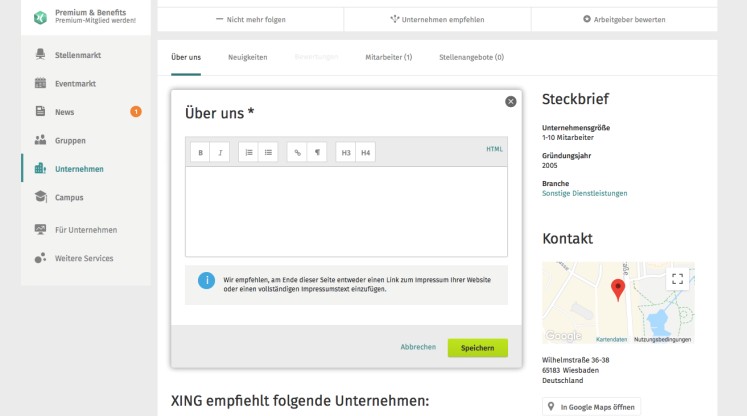Screen dimensions: 747x416
Task: Click the Gruppen sidebar icon
Action: pyautogui.click(x=41, y=140)
